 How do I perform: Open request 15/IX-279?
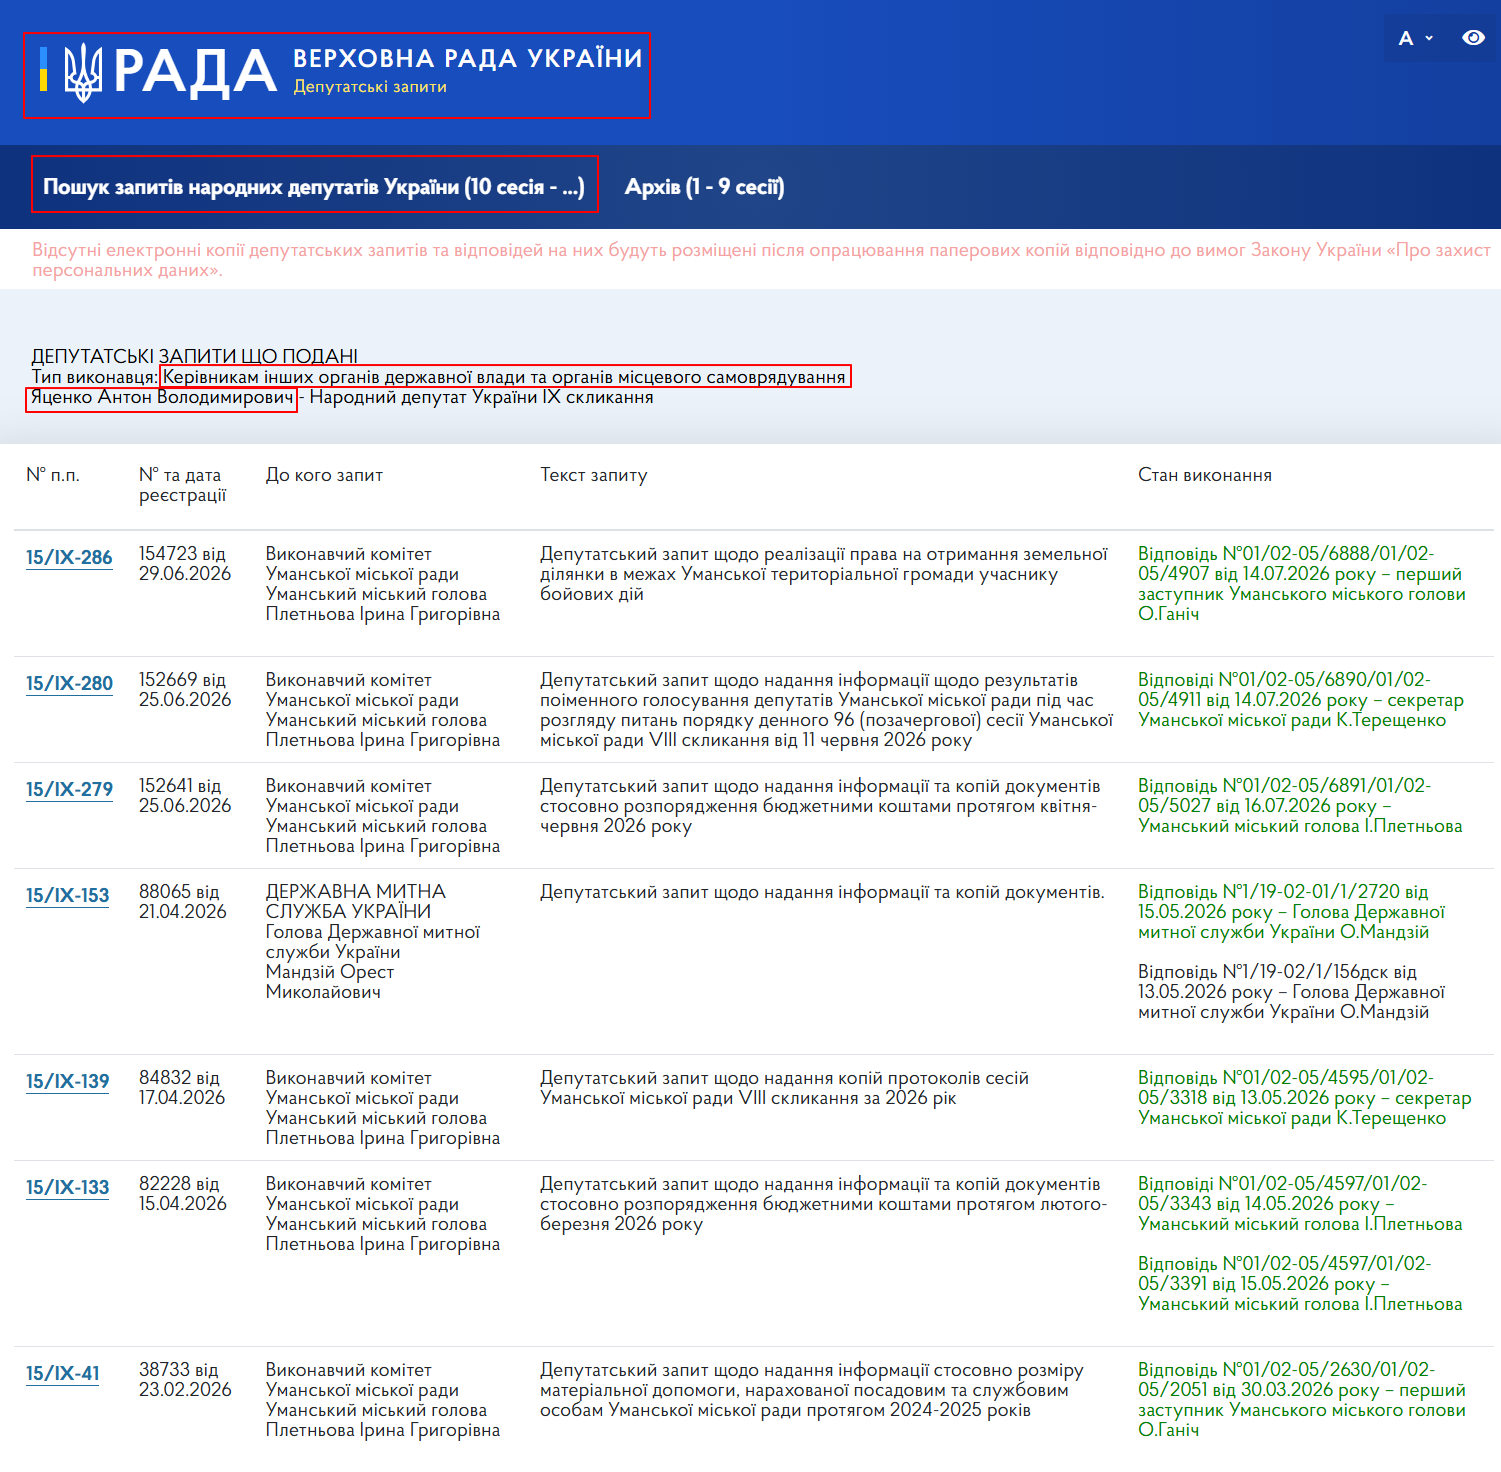click(x=69, y=790)
